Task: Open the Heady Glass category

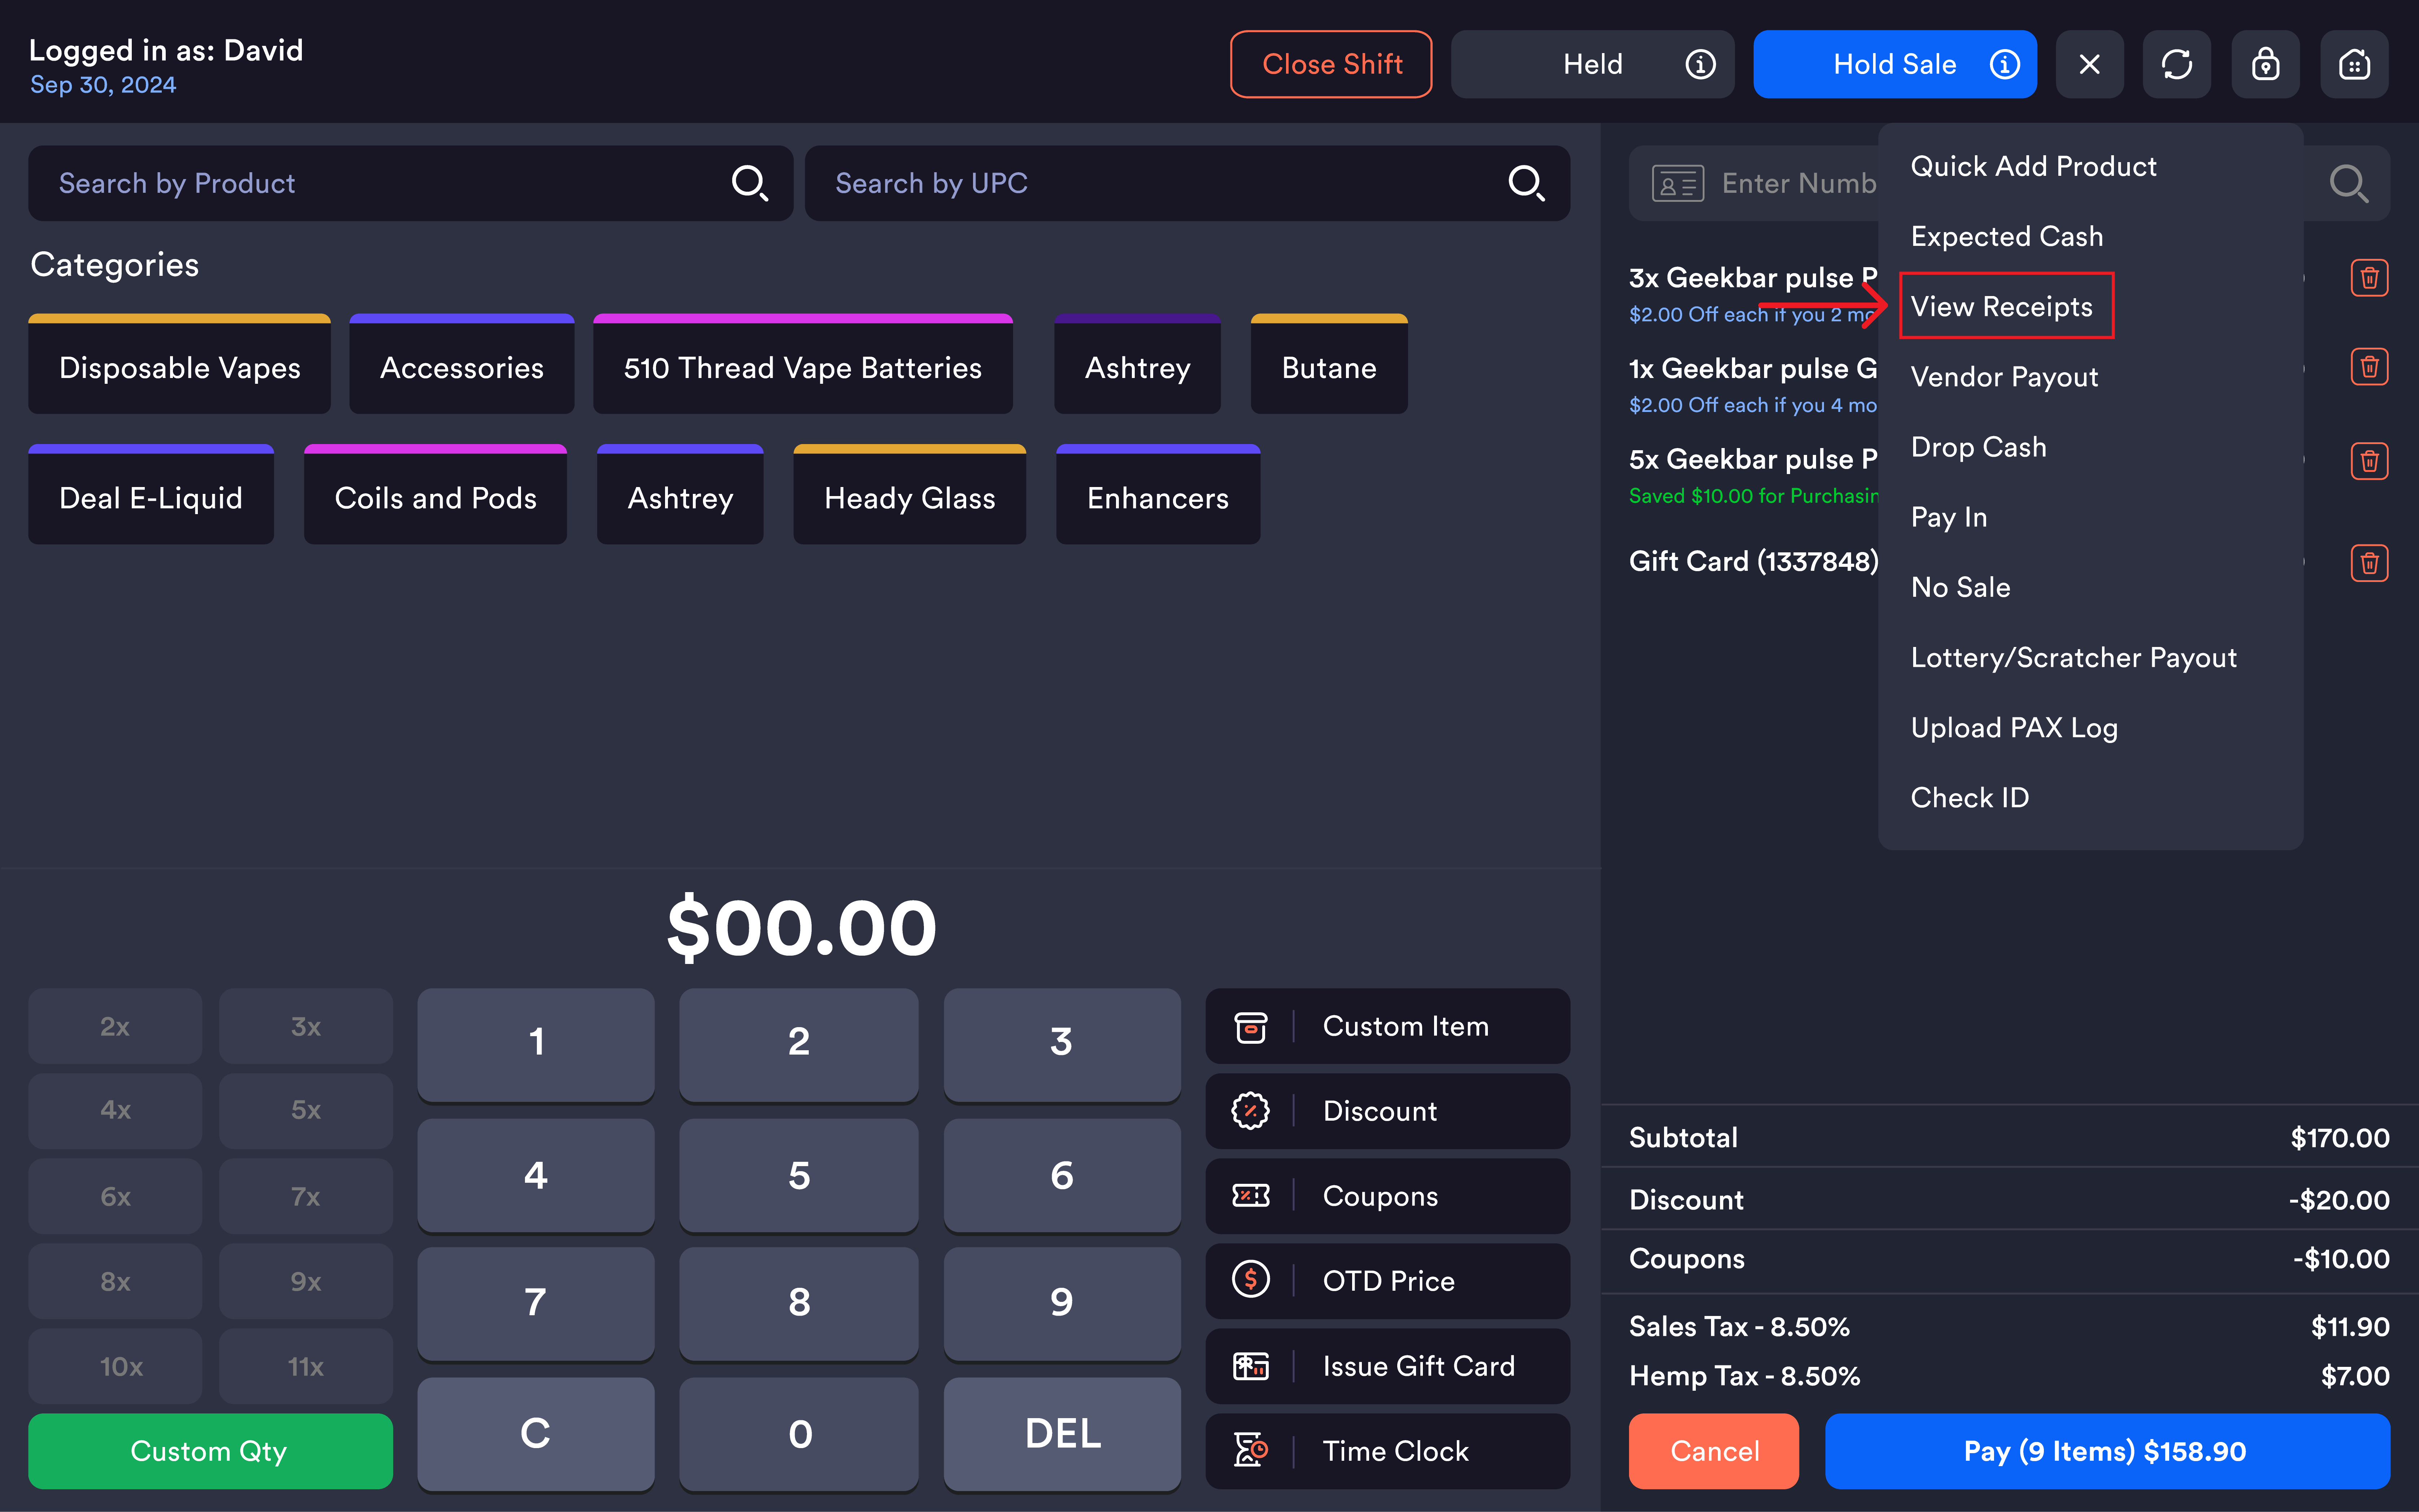Action: (909, 494)
